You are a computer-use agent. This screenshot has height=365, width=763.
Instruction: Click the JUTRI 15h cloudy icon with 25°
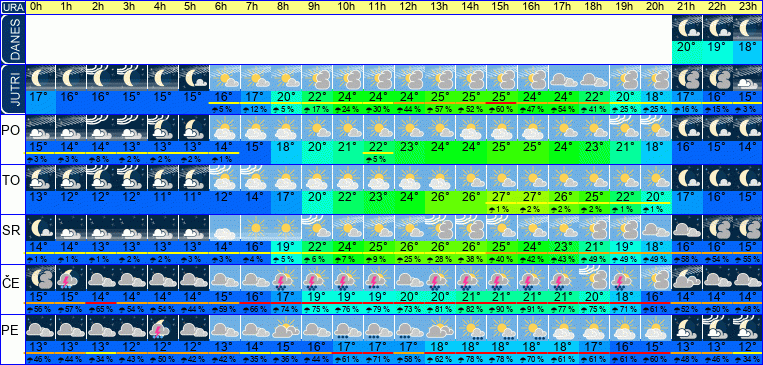(501, 78)
